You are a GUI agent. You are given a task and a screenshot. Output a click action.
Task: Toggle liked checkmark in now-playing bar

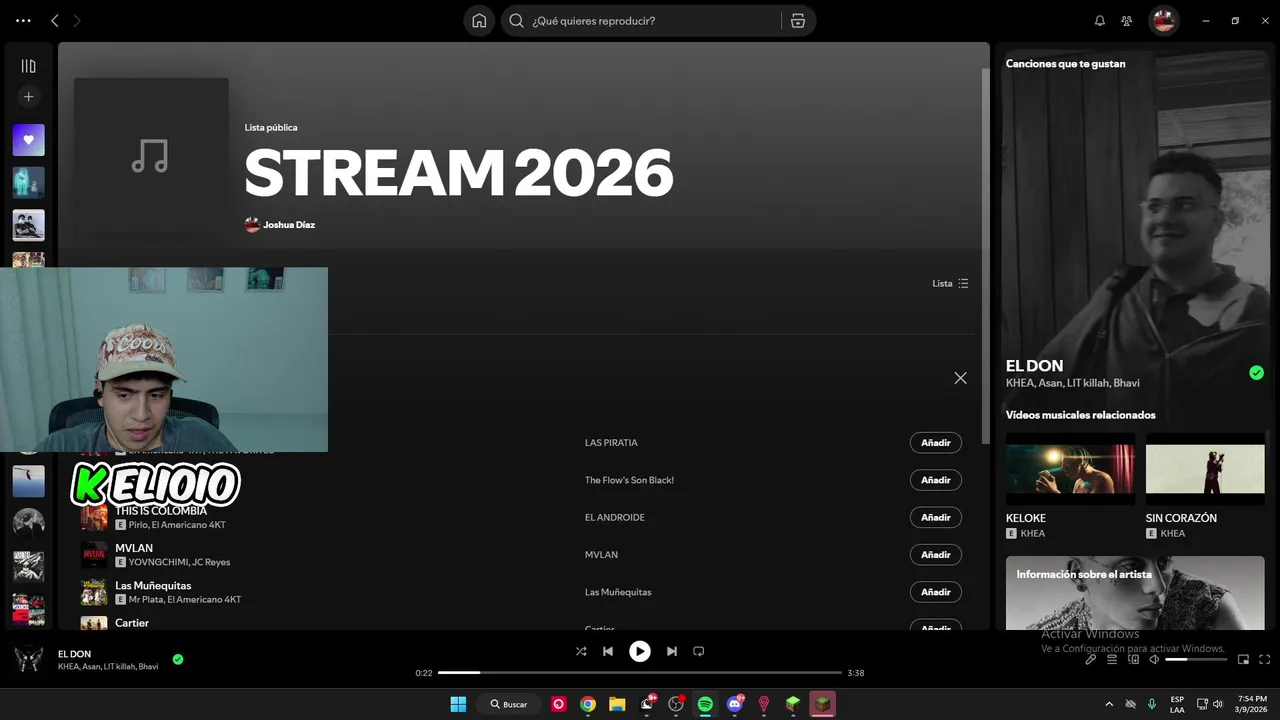[178, 659]
